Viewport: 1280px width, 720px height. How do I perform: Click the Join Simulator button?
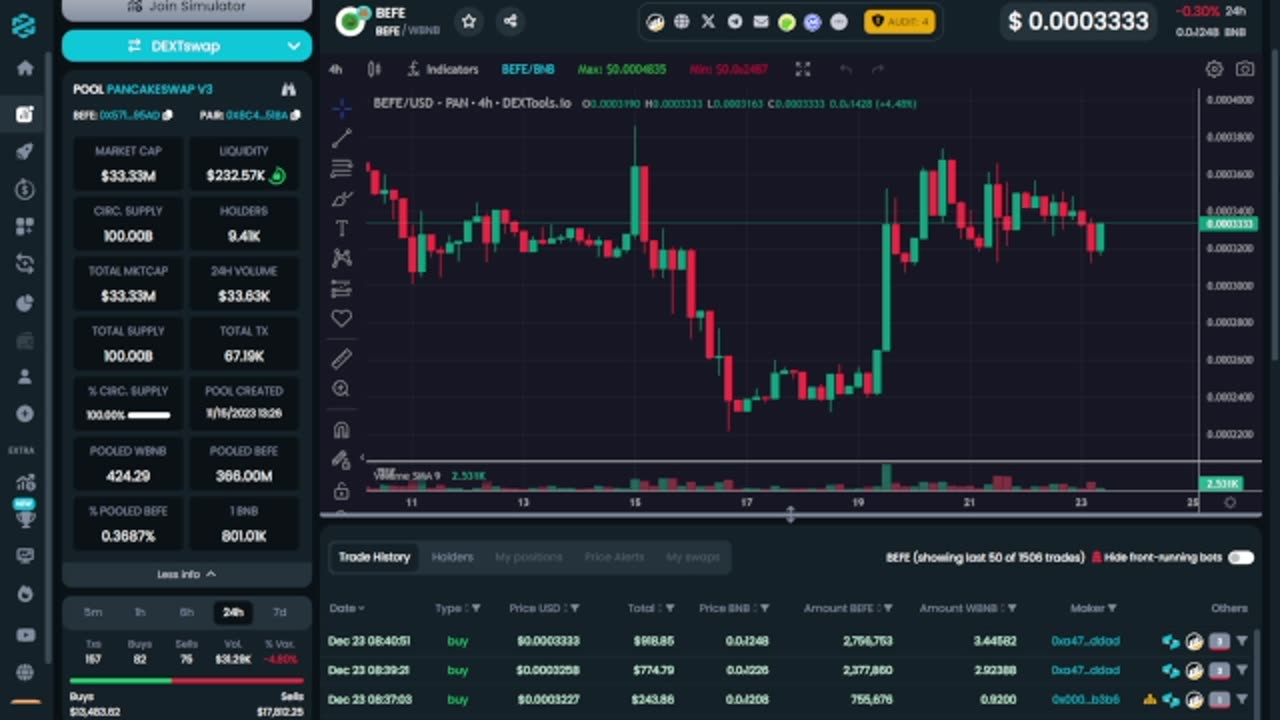(x=187, y=8)
